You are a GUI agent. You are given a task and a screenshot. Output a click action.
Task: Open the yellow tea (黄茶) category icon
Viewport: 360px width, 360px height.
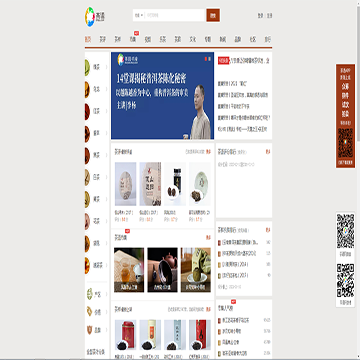[87, 199]
